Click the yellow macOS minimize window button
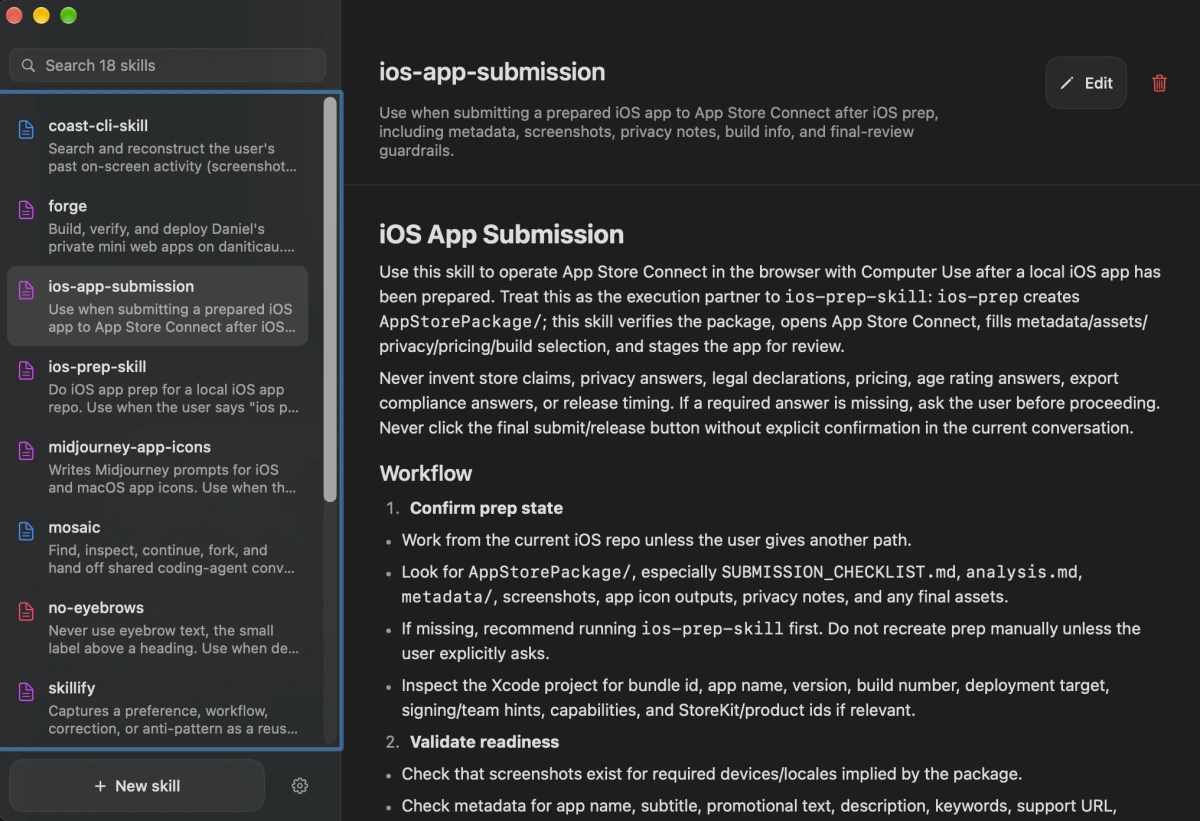The image size is (1200, 821). 41,15
